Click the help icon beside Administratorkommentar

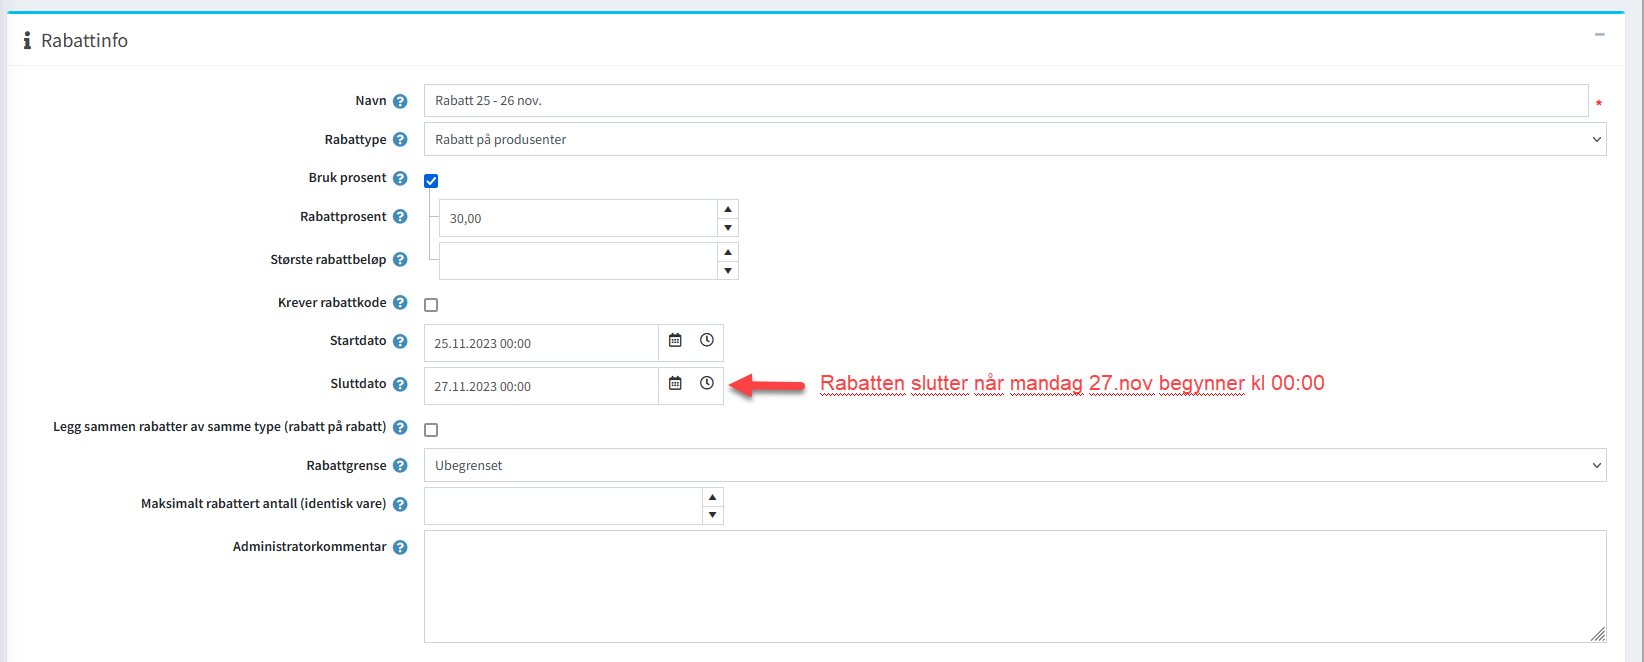click(x=400, y=547)
